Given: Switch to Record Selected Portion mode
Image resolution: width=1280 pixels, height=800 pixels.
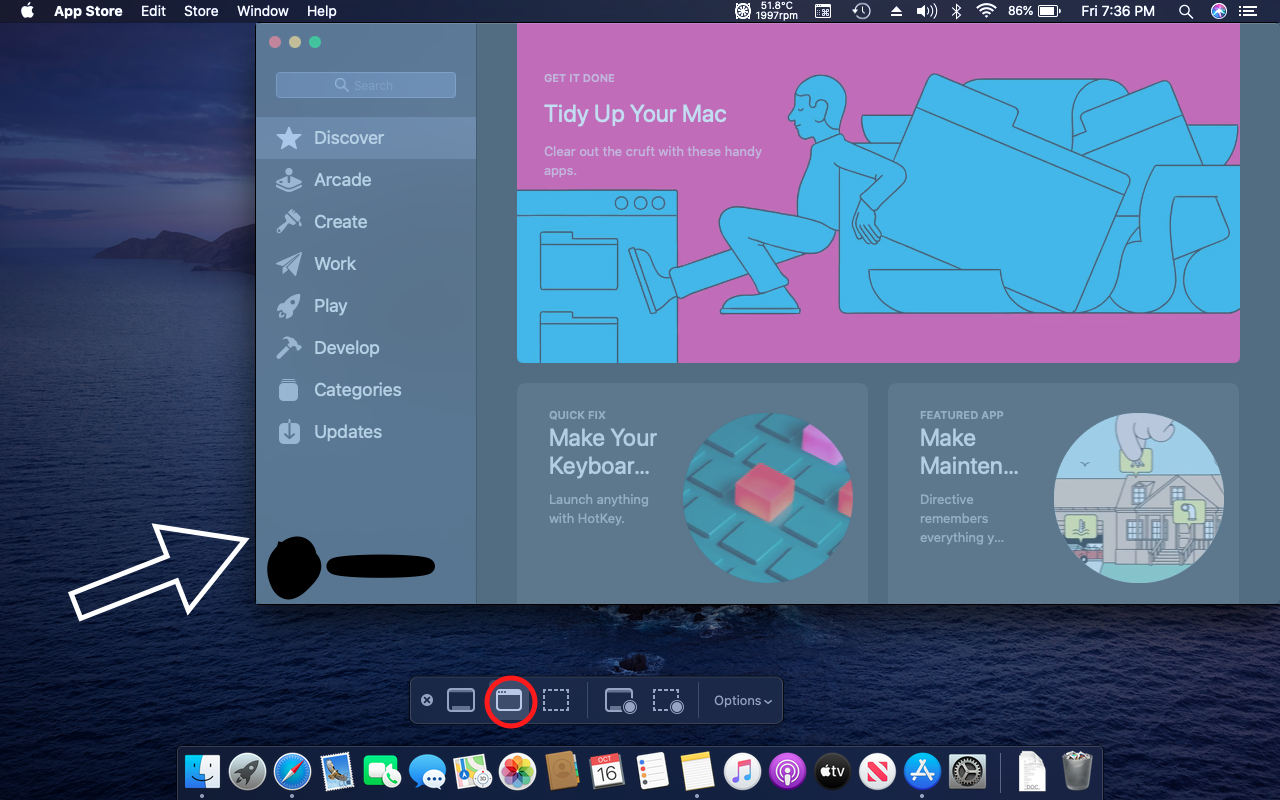Looking at the screenshot, I should [x=667, y=701].
